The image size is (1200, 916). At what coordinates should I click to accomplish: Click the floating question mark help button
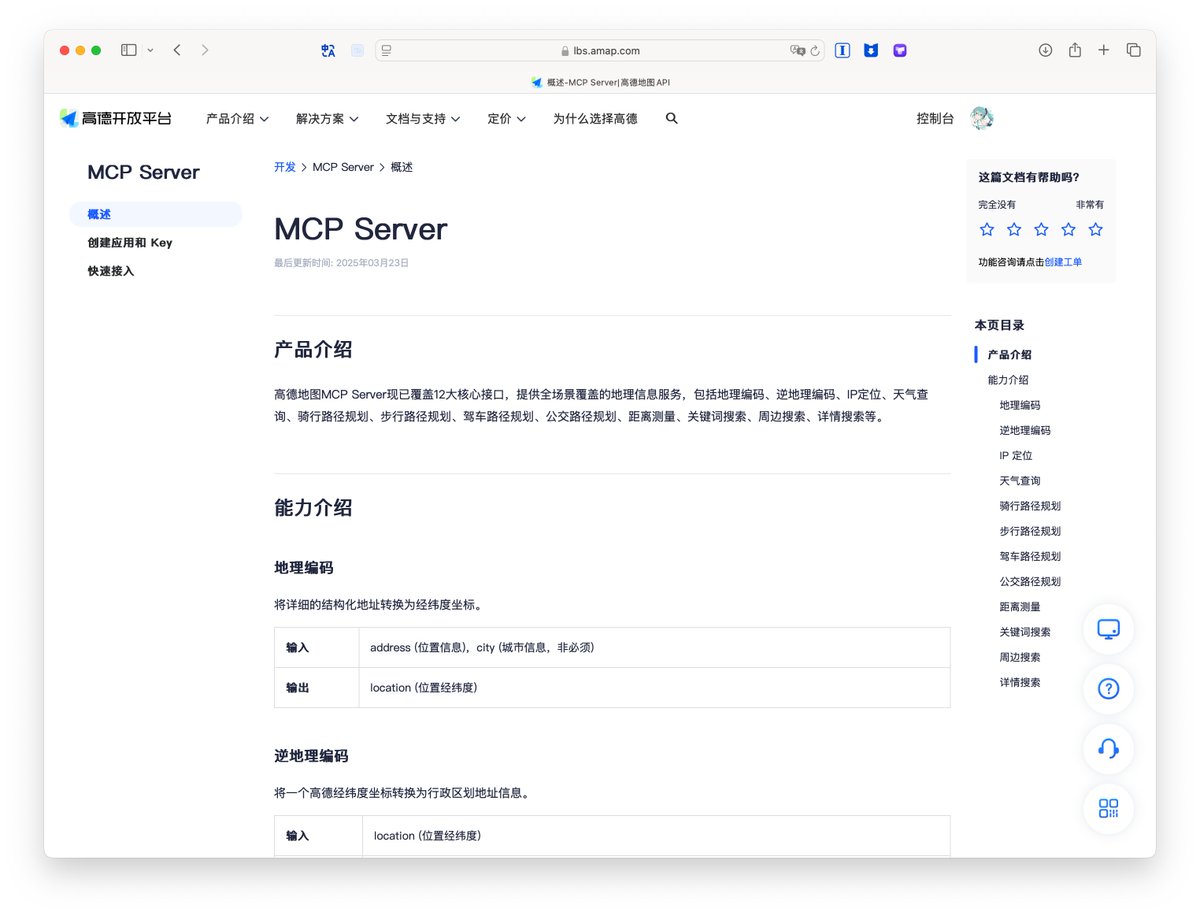[x=1108, y=689]
